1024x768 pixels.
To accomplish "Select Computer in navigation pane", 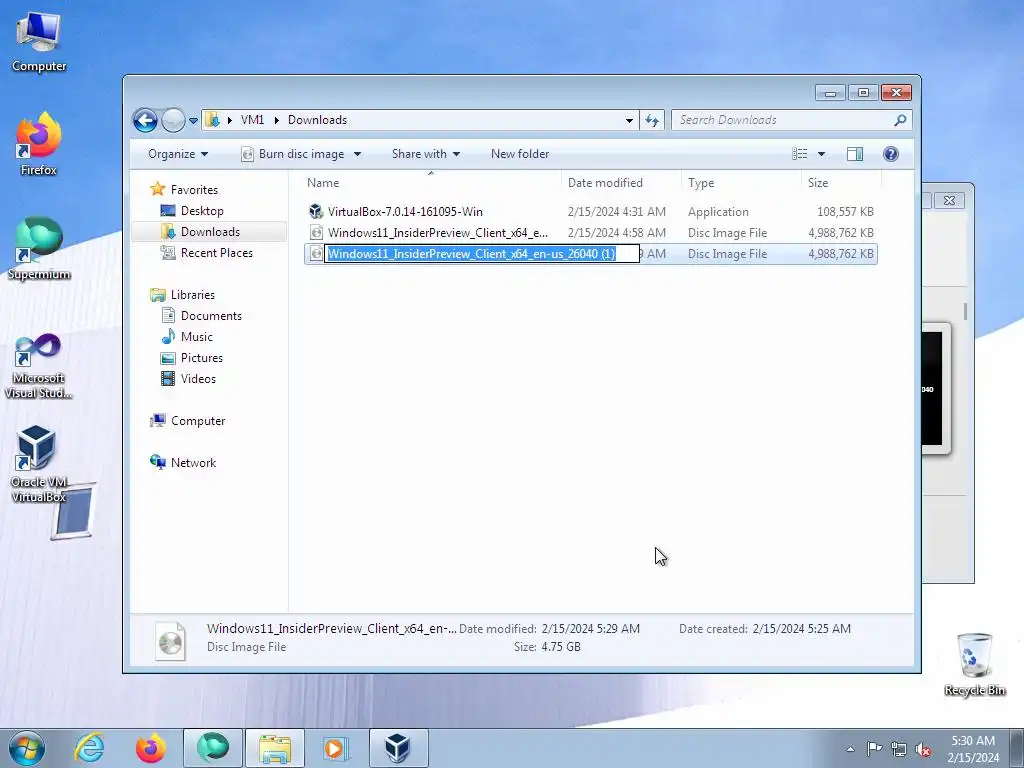I will click(x=198, y=421).
